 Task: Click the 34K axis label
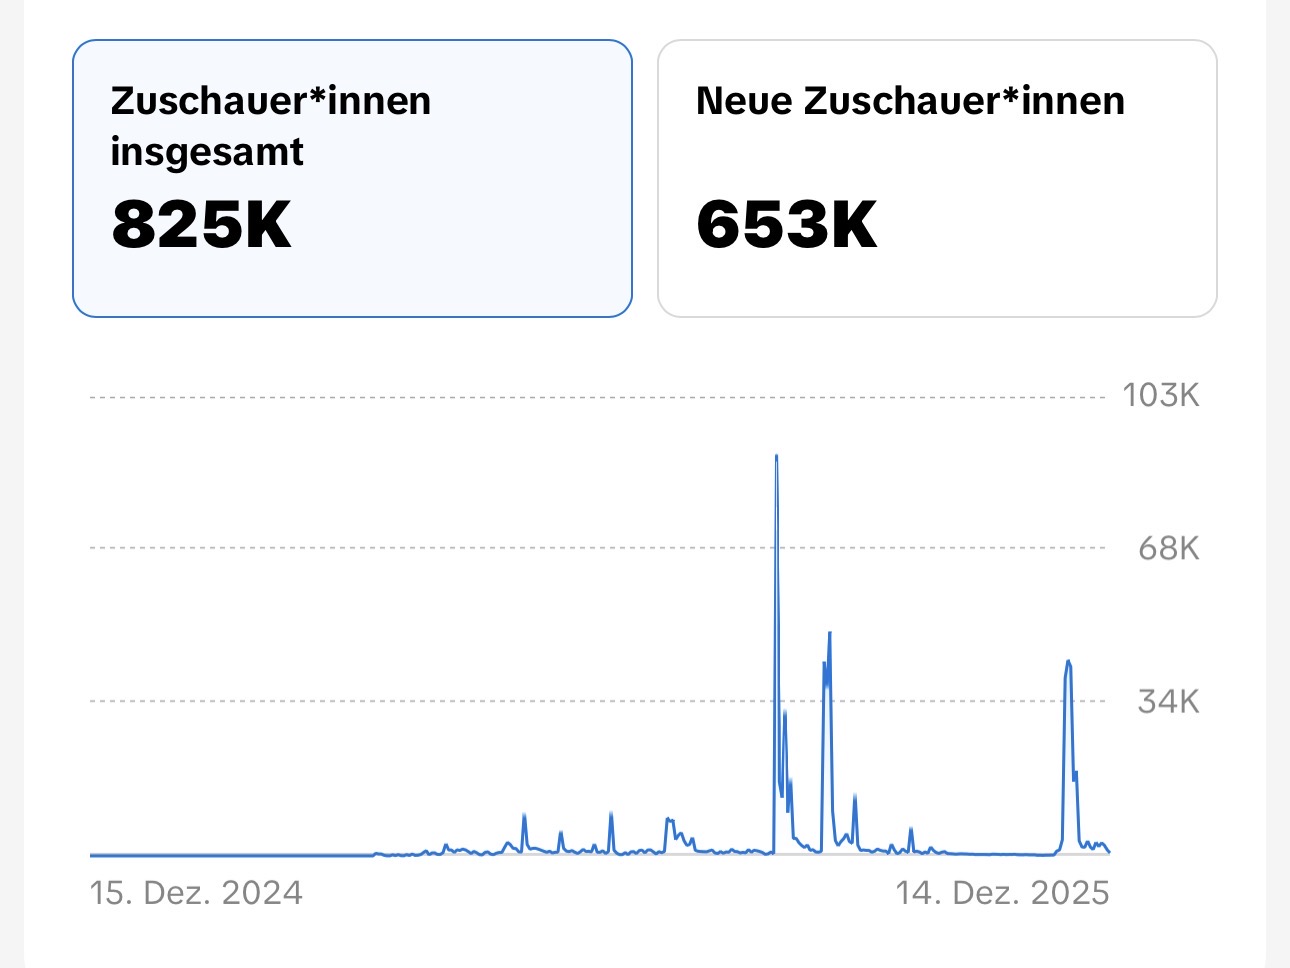click(x=1168, y=701)
